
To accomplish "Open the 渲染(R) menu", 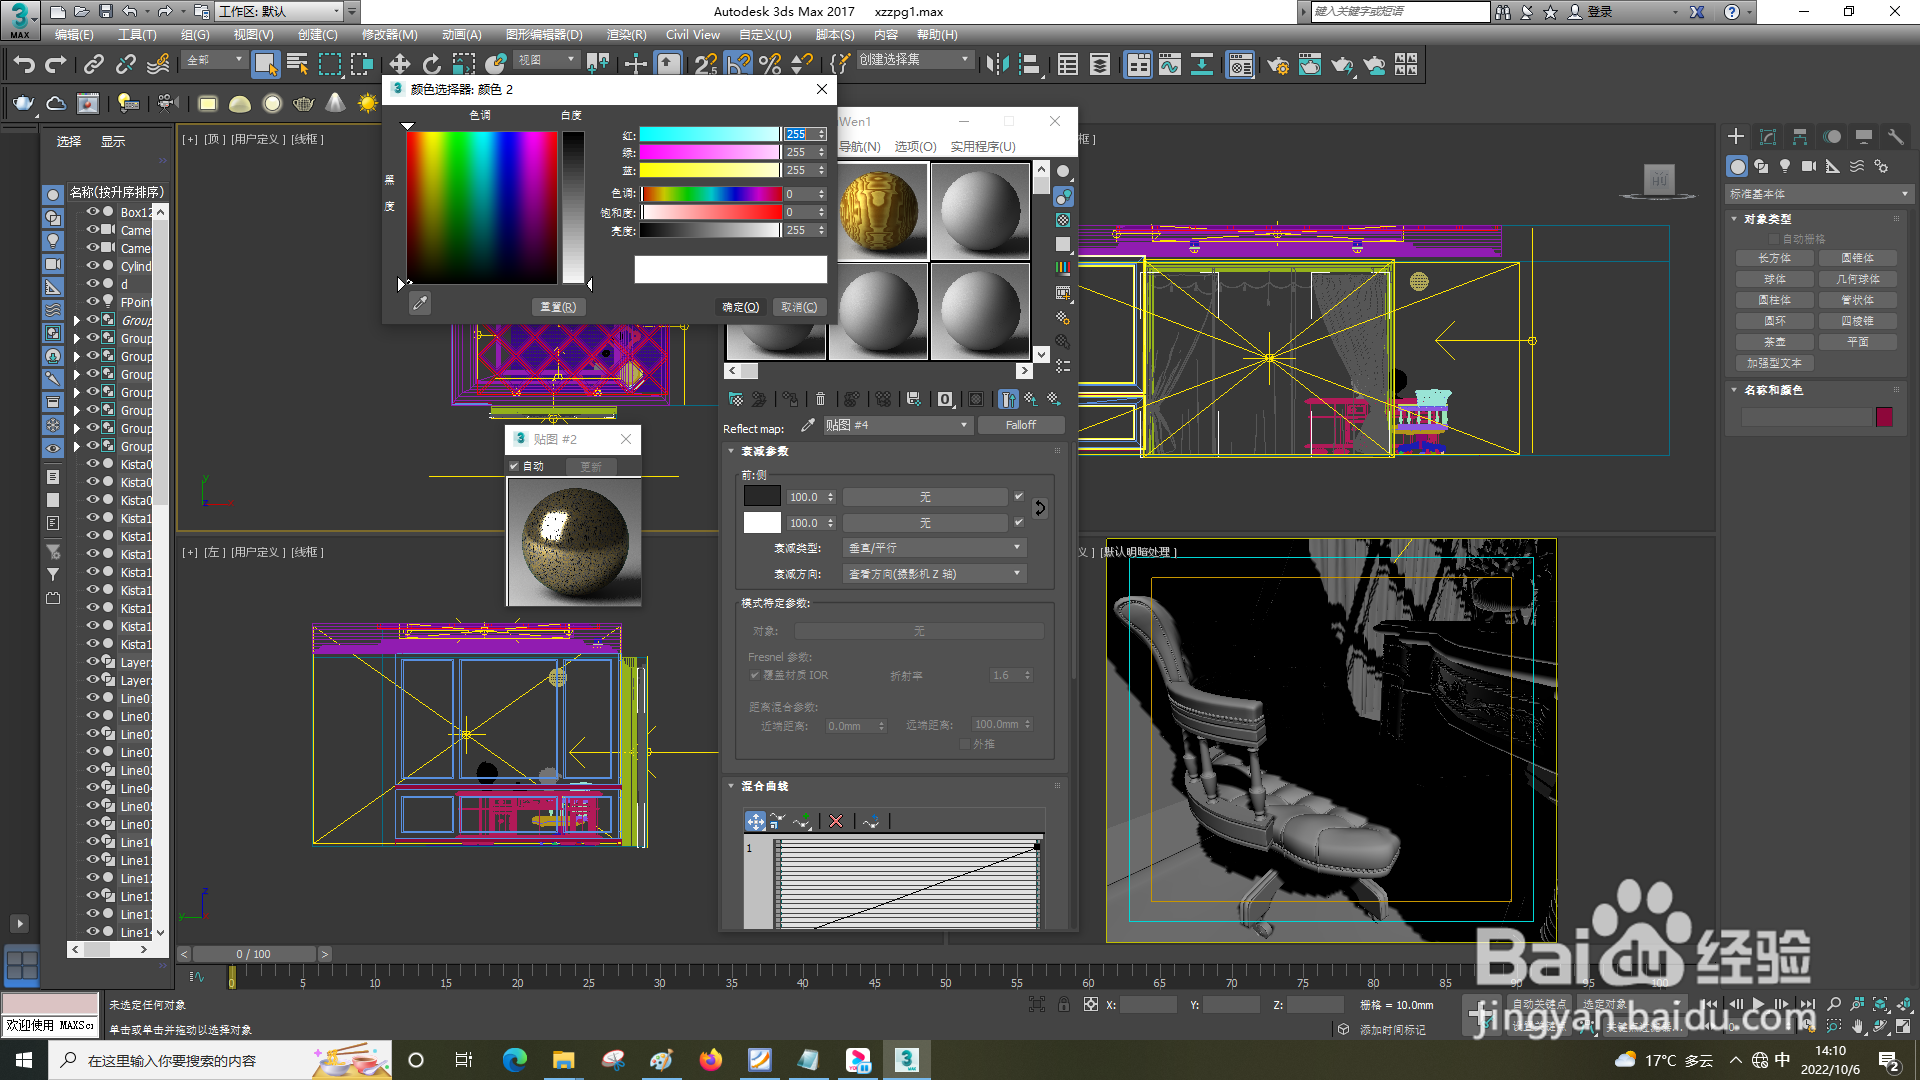I will (627, 34).
